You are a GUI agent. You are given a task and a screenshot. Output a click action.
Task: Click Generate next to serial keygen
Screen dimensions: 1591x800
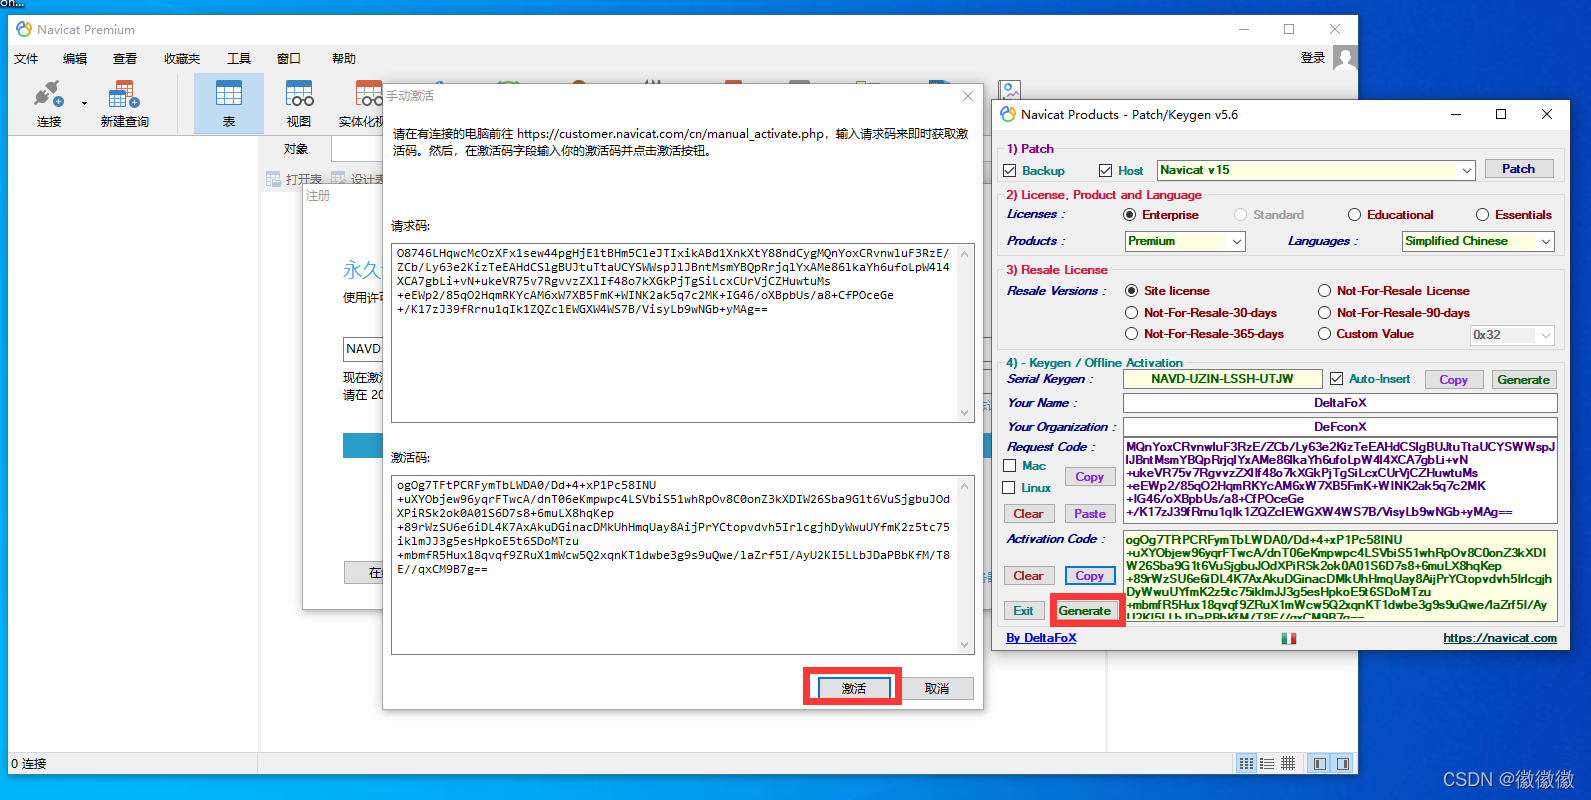click(1523, 380)
